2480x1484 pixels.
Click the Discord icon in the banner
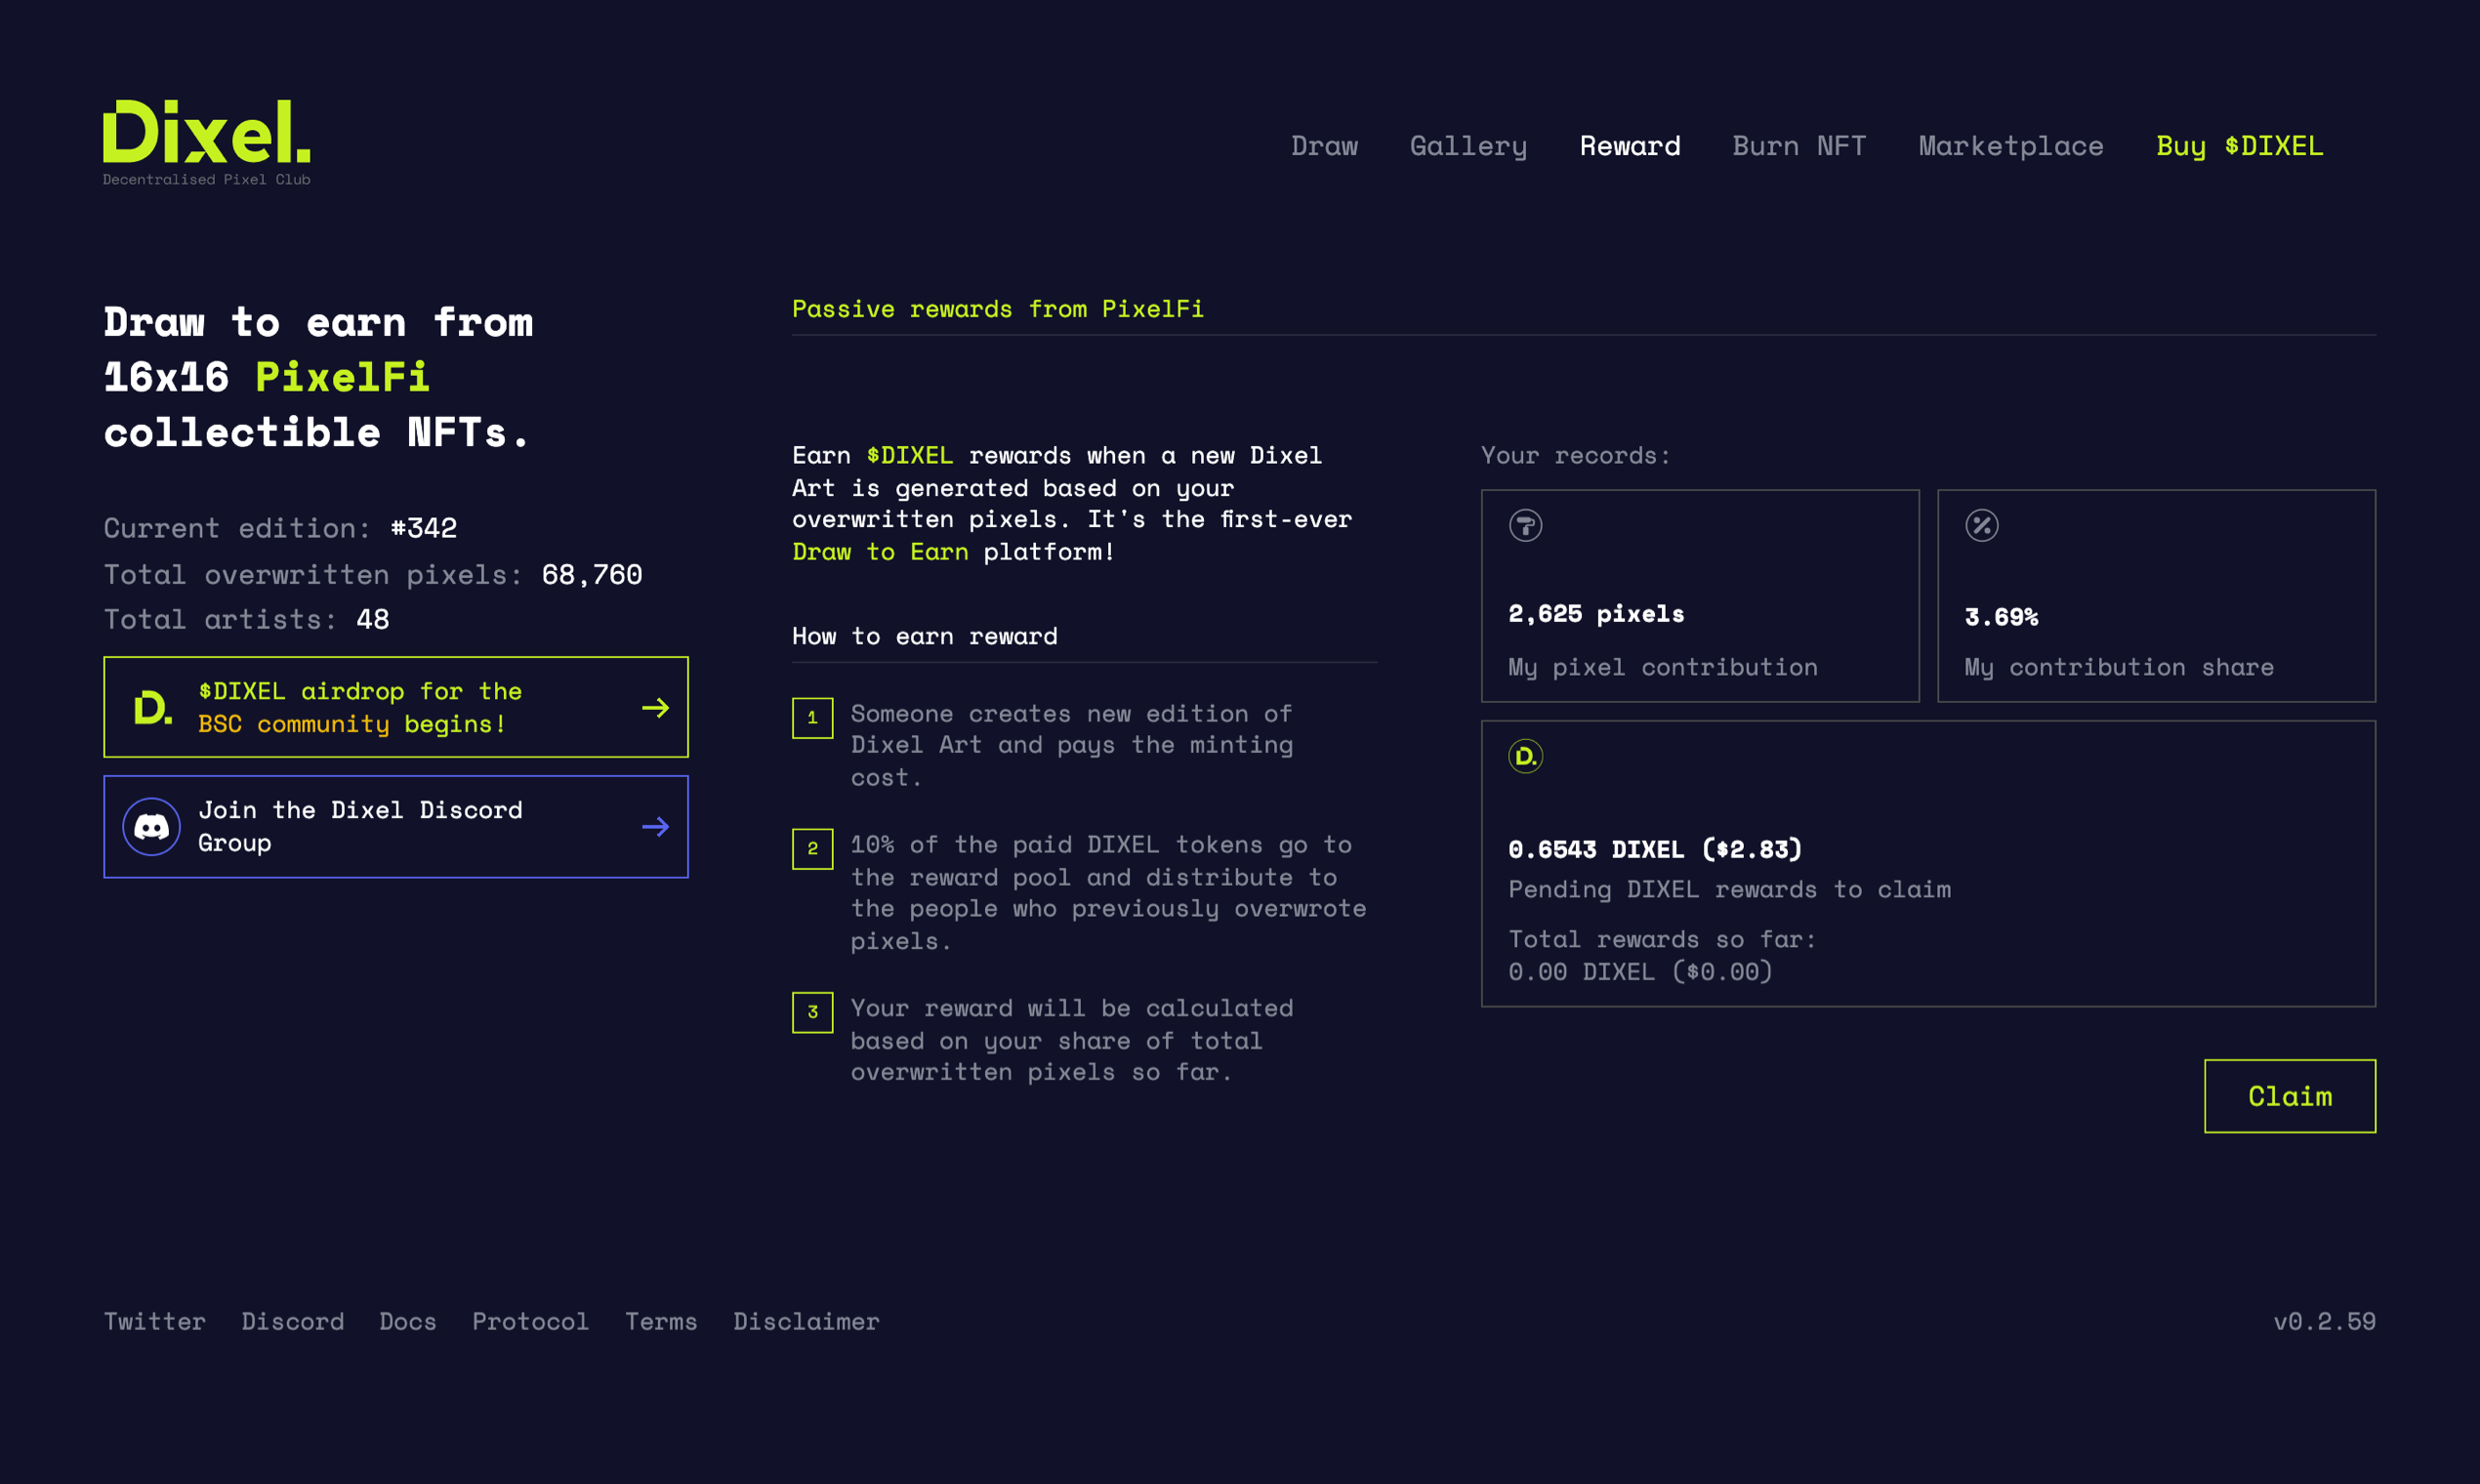tap(151, 826)
